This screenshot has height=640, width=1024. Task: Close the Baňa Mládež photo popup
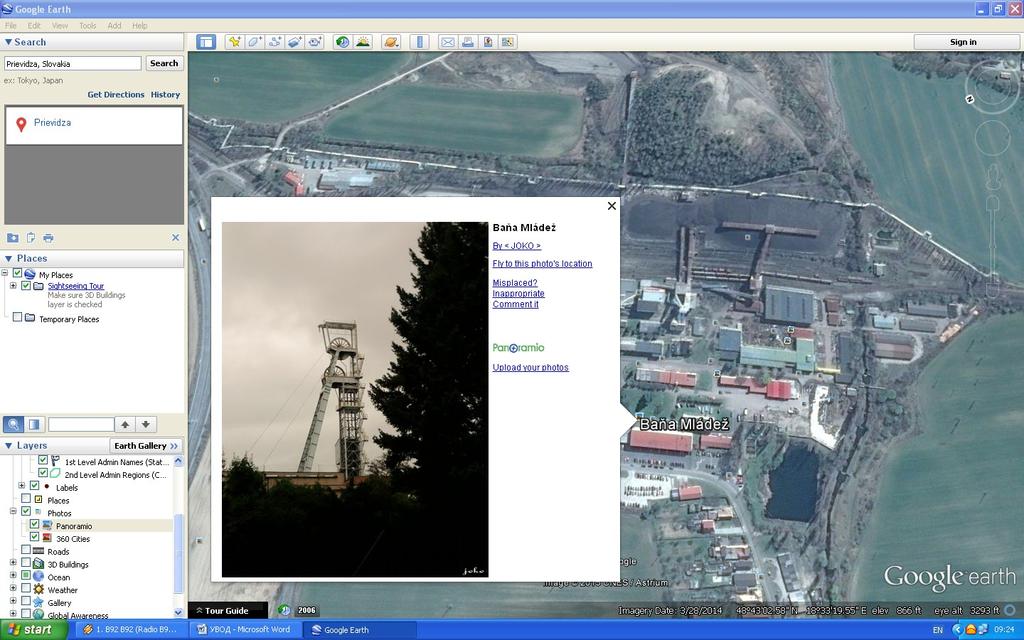coord(611,206)
